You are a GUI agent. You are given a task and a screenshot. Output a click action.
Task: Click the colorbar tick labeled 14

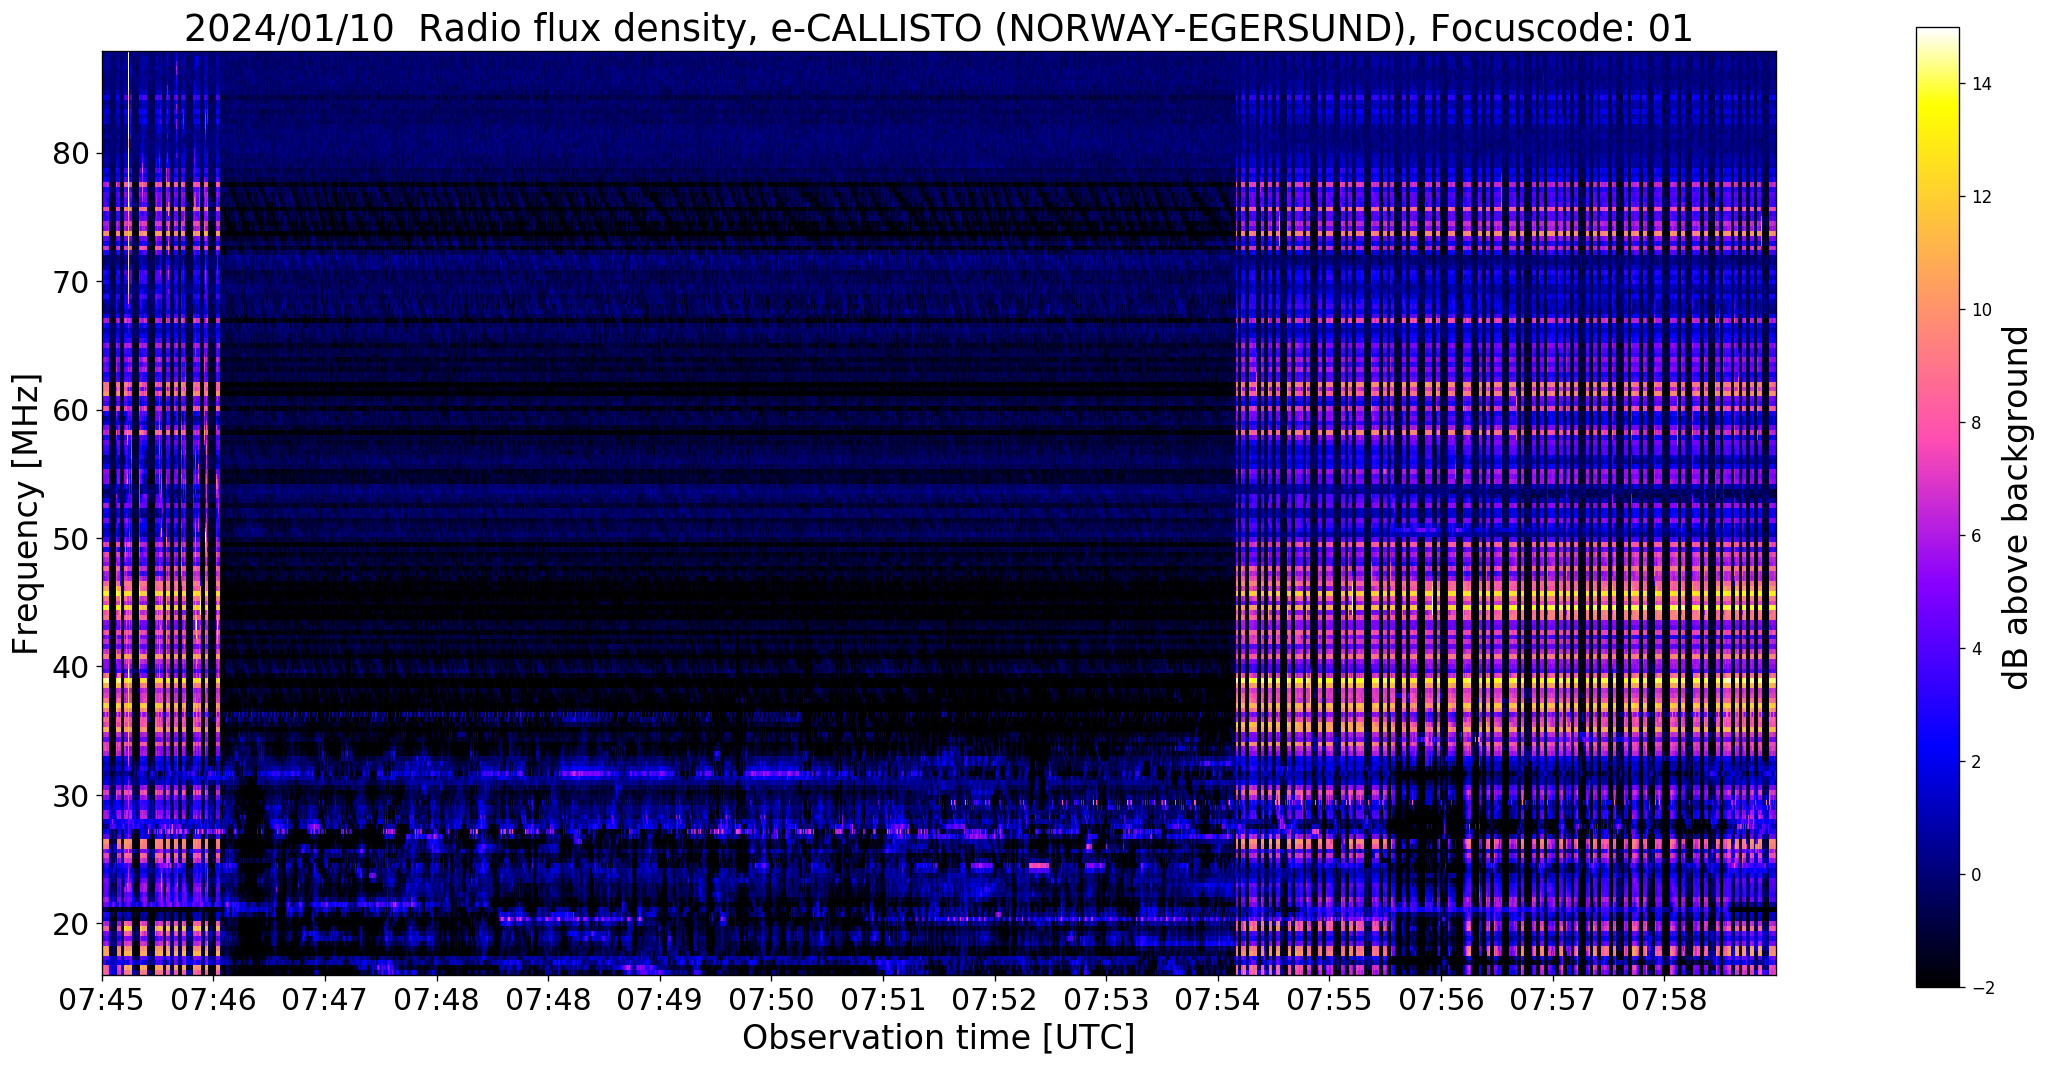click(1981, 84)
